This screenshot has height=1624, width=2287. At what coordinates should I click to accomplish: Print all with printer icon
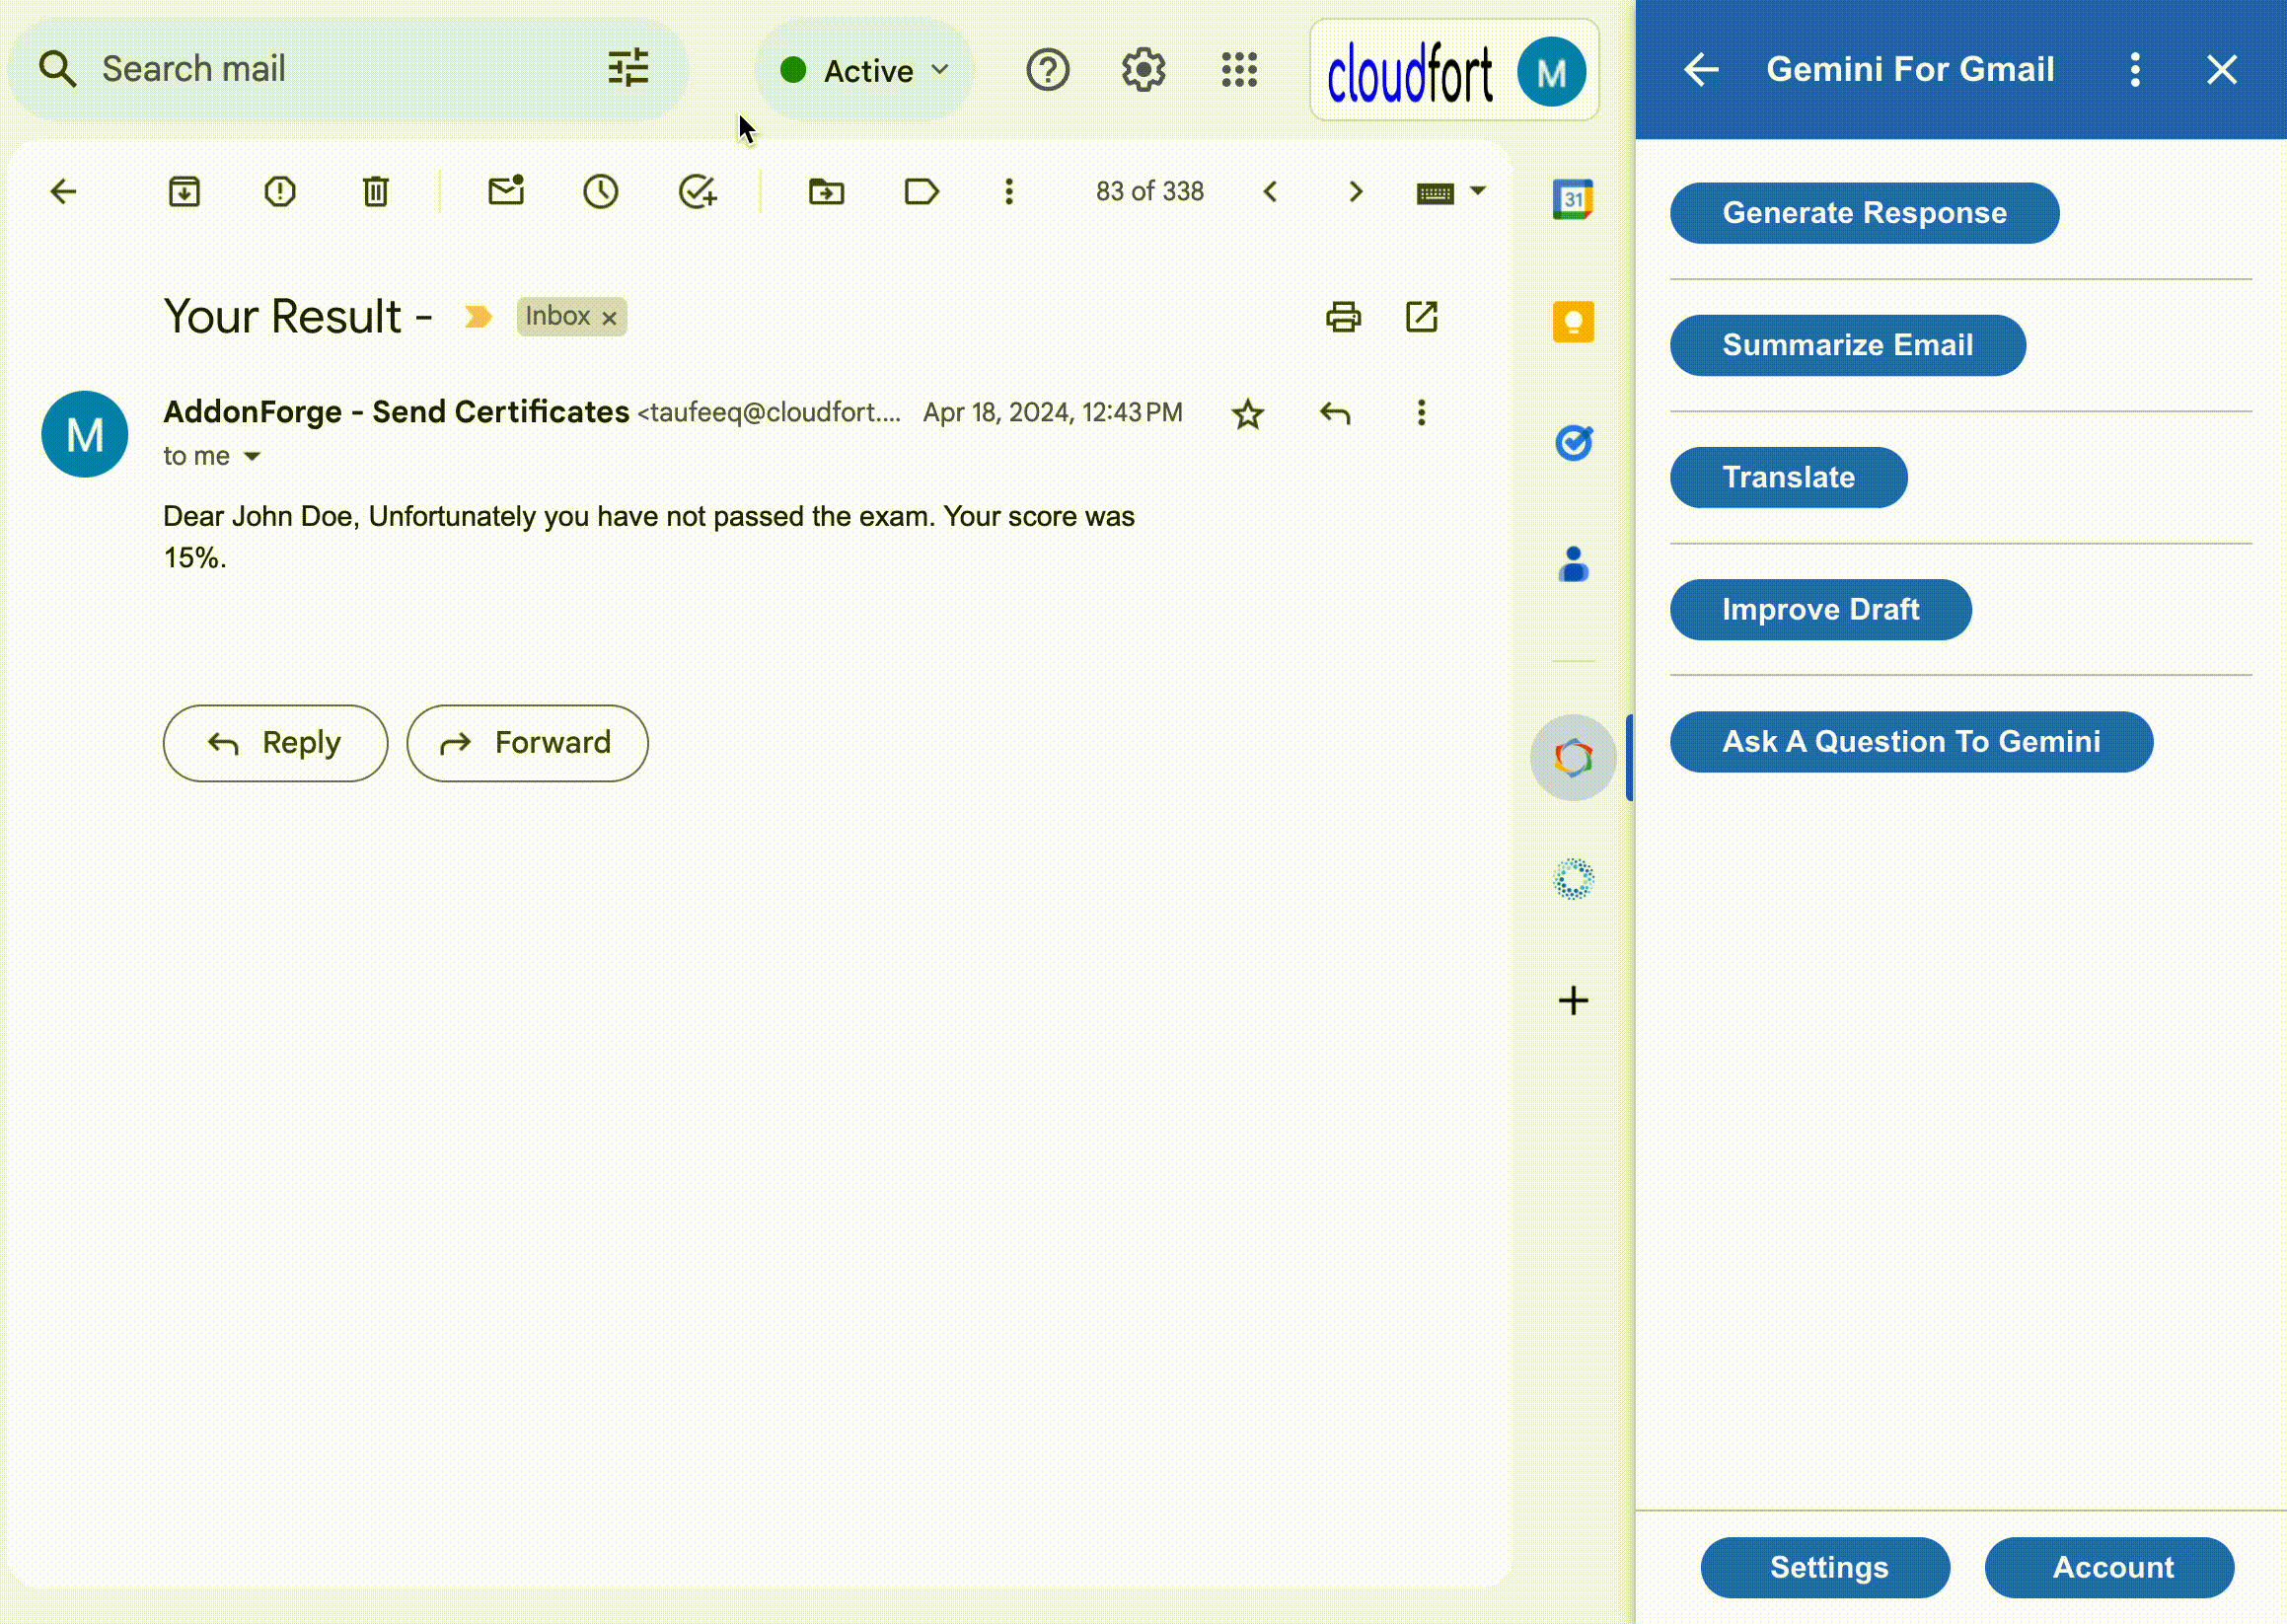click(x=1343, y=317)
